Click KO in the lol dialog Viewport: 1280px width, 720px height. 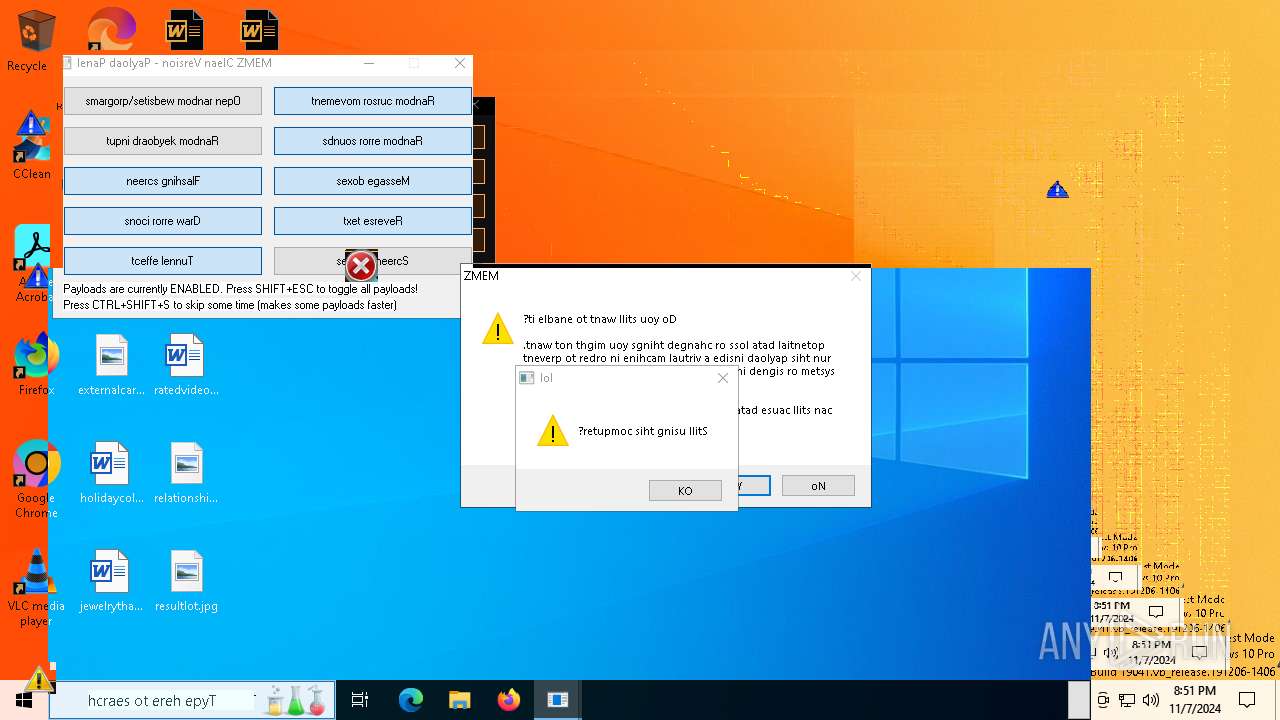[685, 490]
